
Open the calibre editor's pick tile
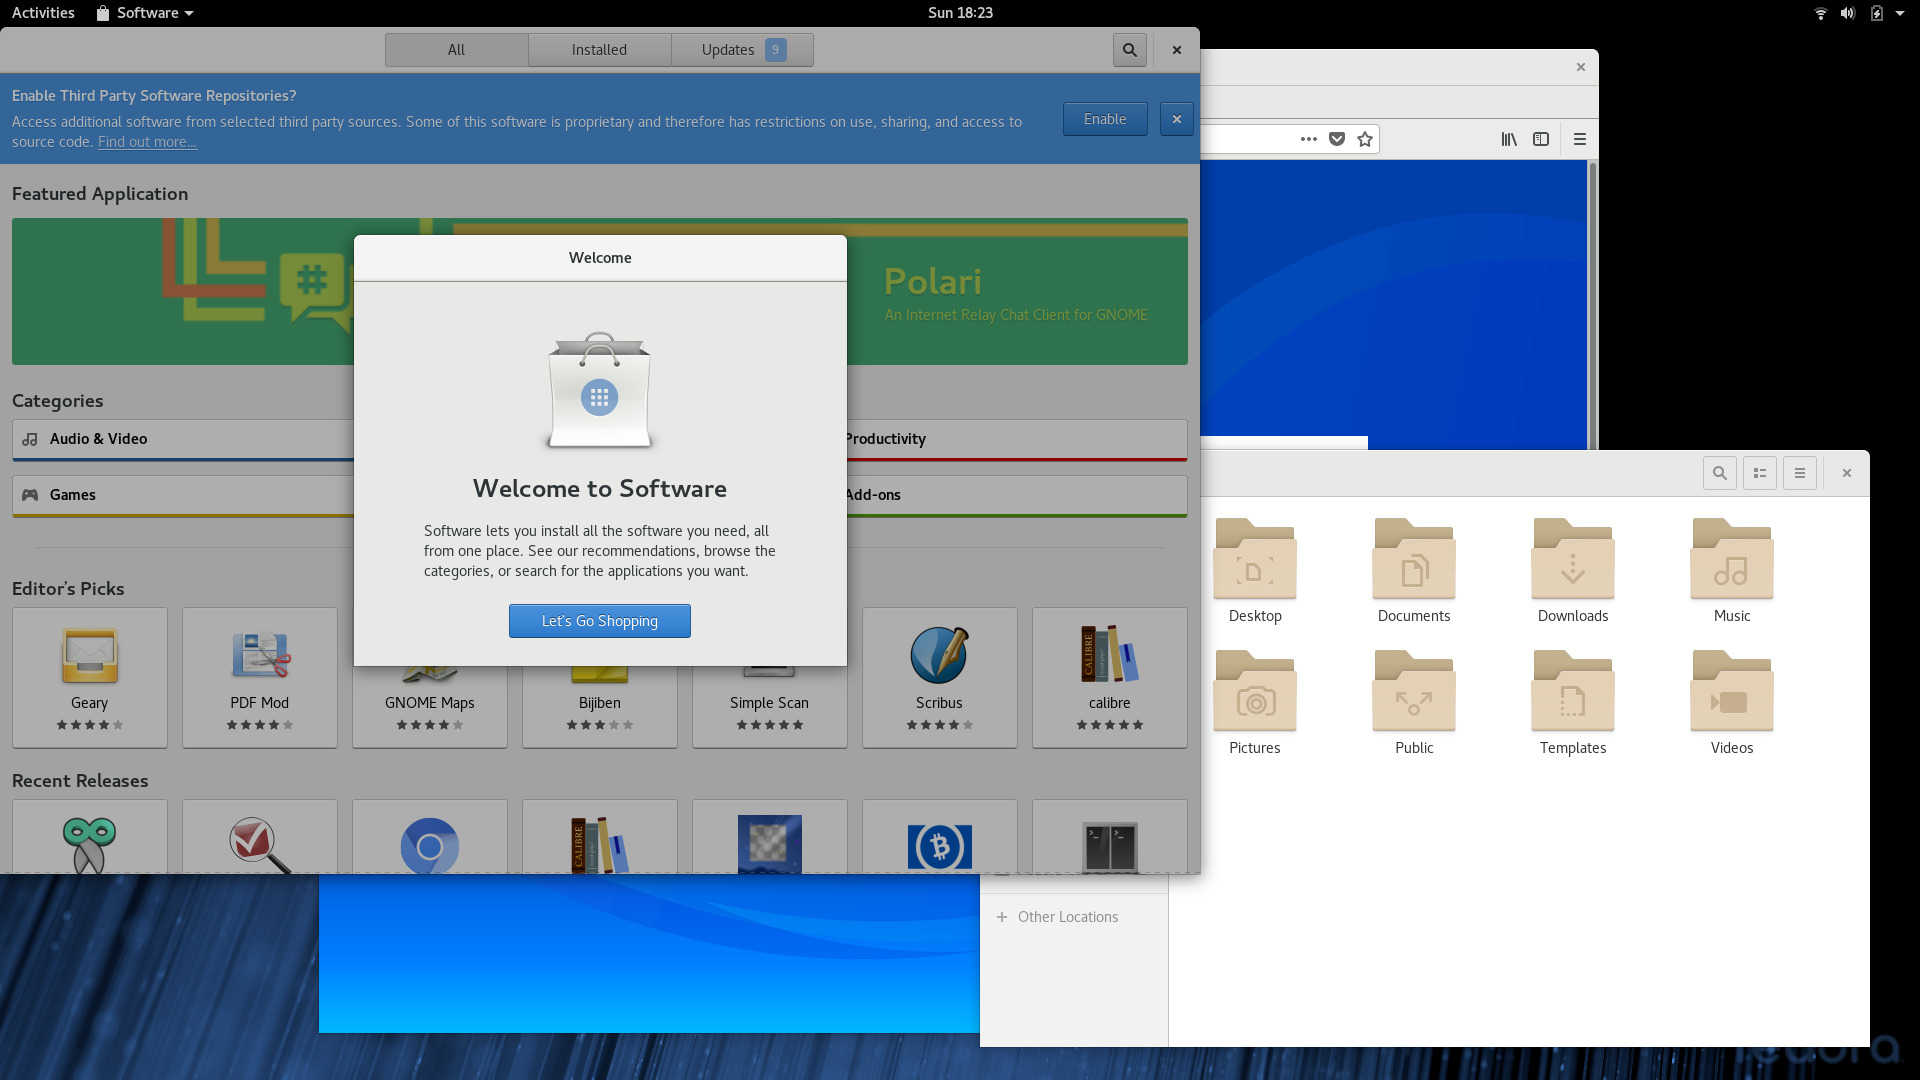point(1110,677)
